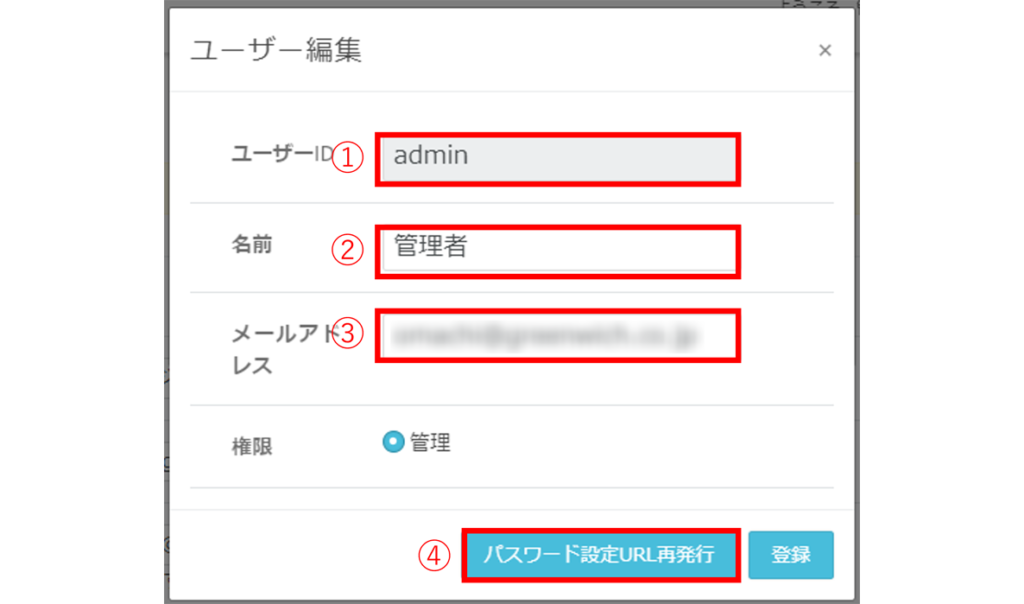
Task: Click empty footer space left of marker ④
Action: click(300, 555)
